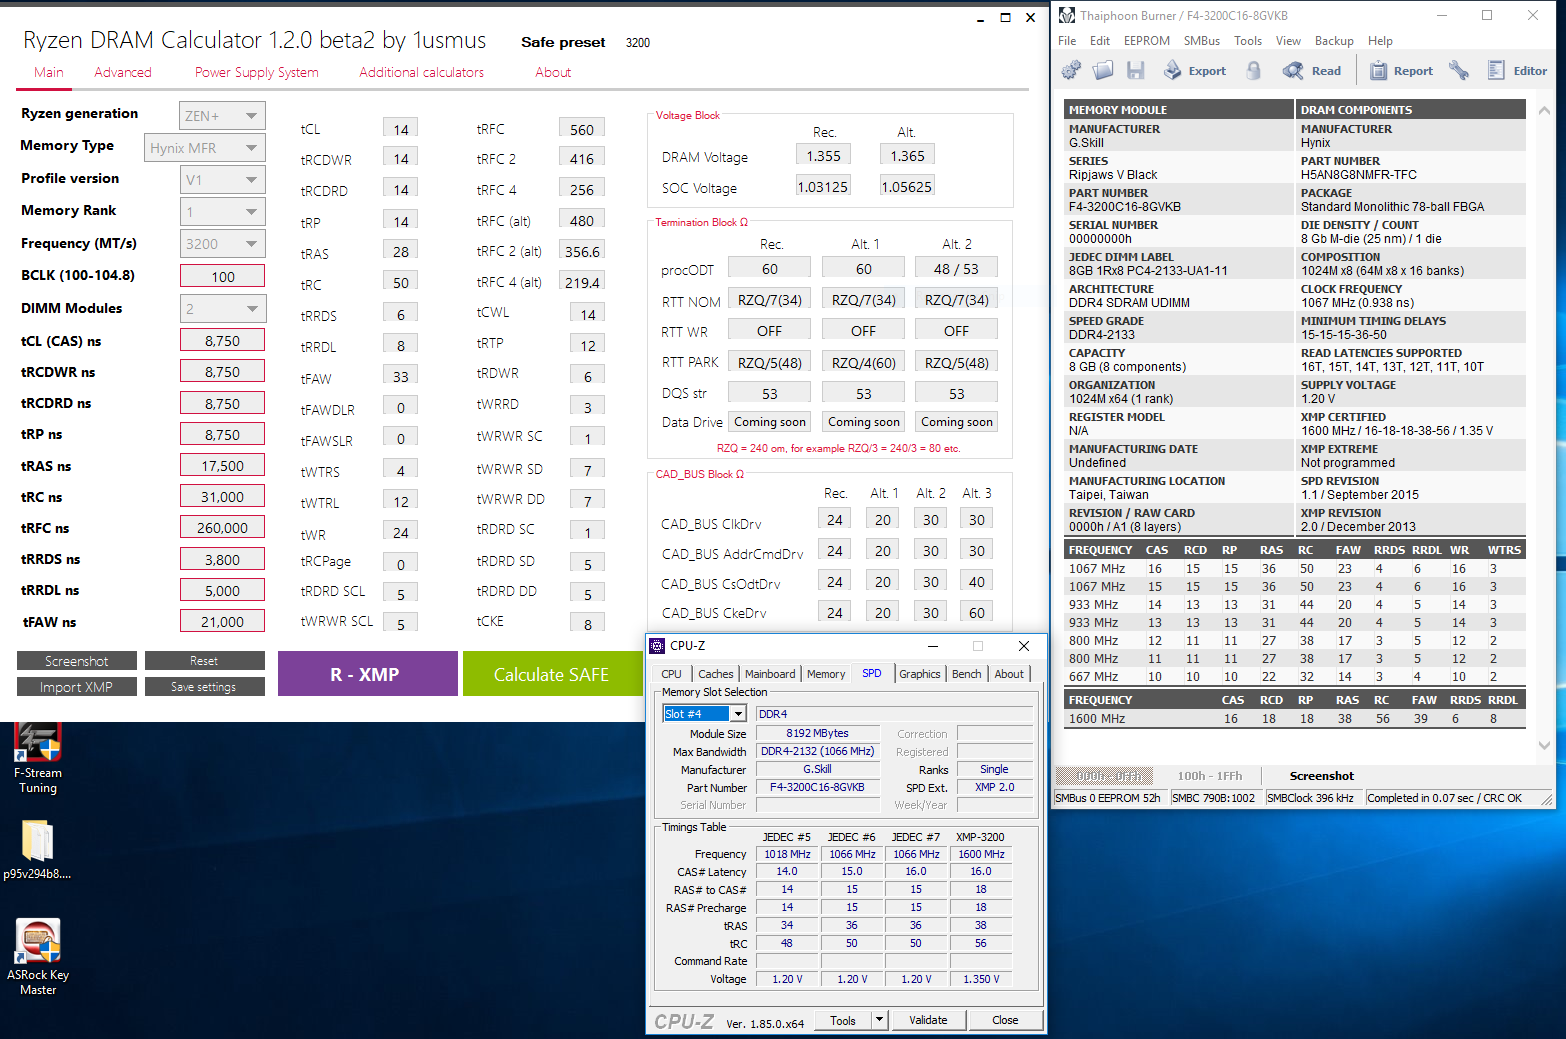
Task: Click the tCL (CAS) ns input field
Action: [222, 341]
